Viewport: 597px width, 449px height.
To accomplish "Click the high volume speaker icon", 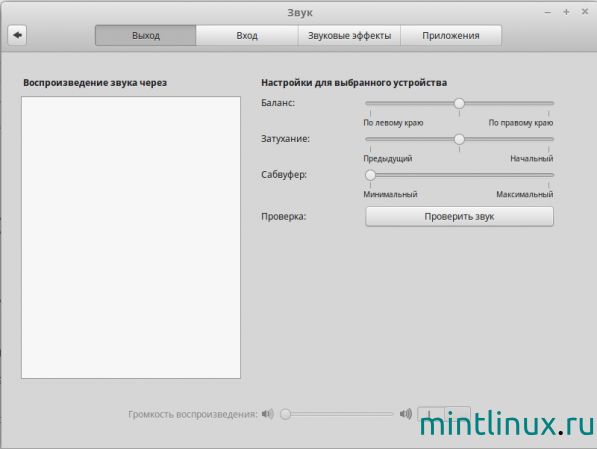I will coord(406,414).
